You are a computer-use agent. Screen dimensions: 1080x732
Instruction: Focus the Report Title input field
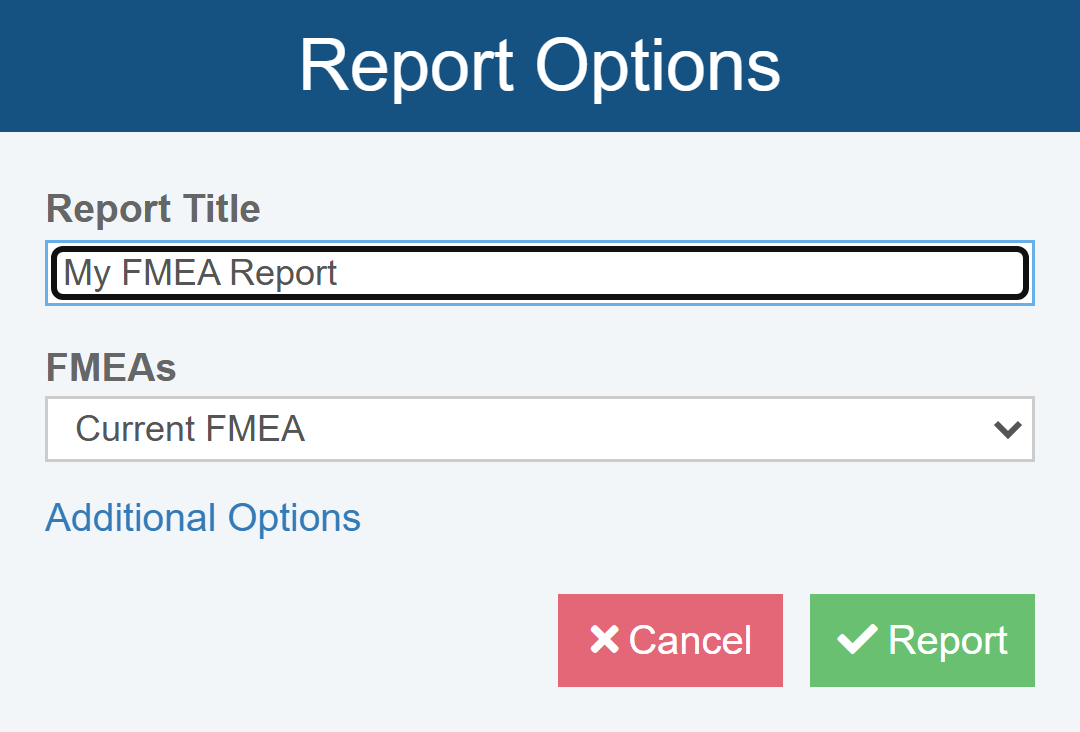click(x=540, y=273)
